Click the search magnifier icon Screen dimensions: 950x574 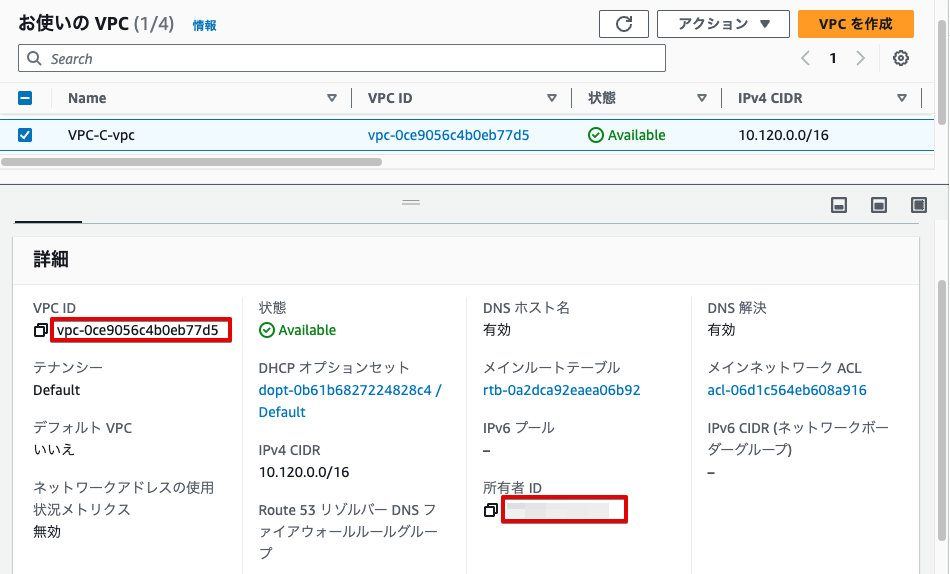(x=35, y=58)
